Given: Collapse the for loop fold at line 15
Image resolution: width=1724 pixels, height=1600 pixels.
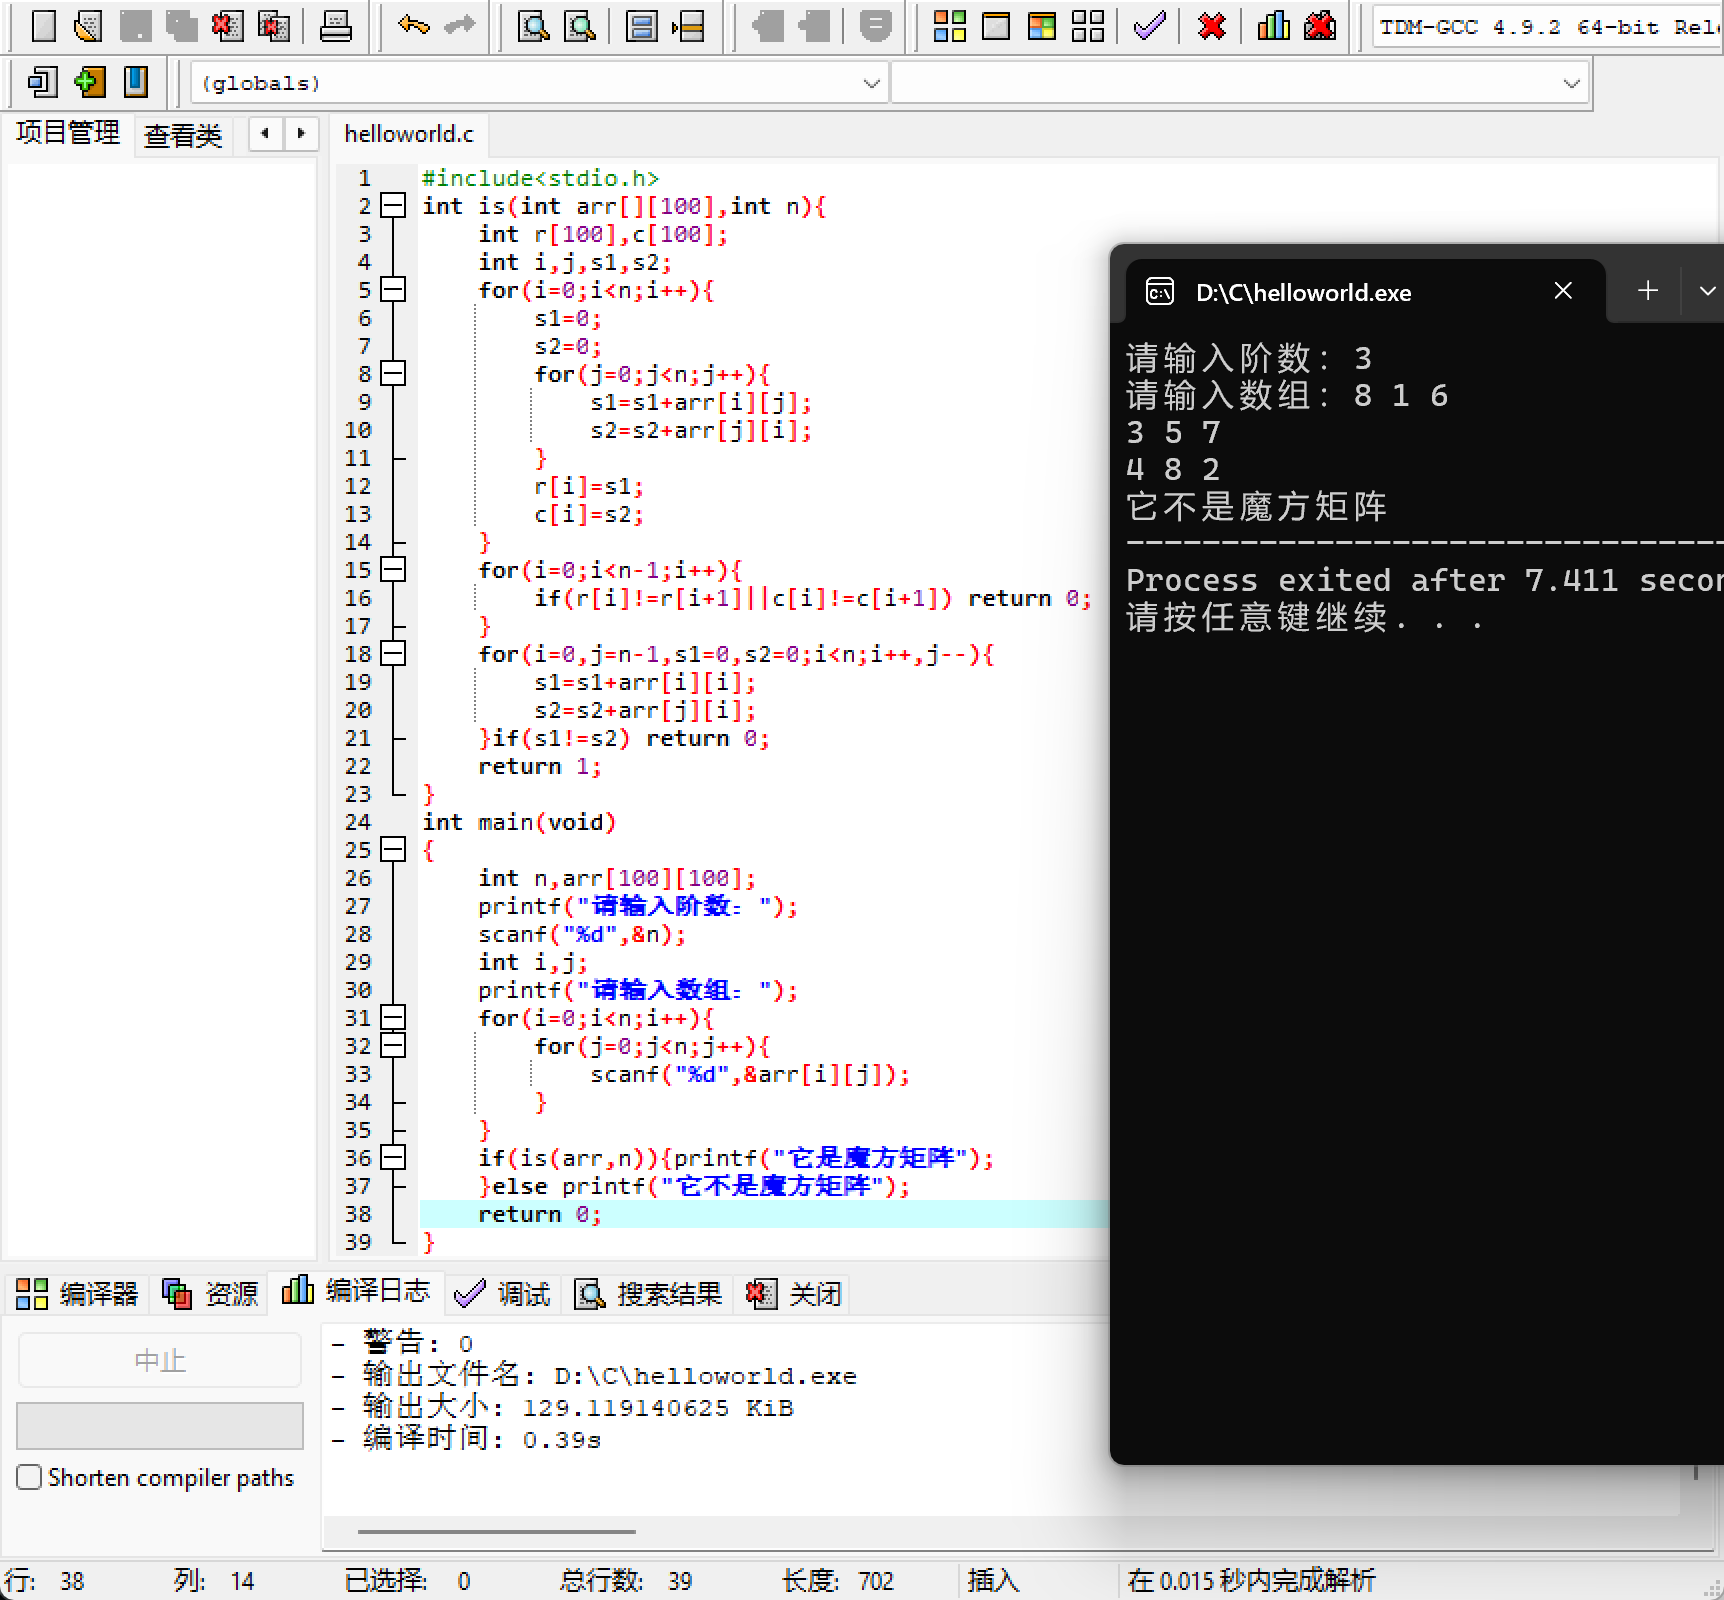Looking at the screenshot, I should point(394,570).
